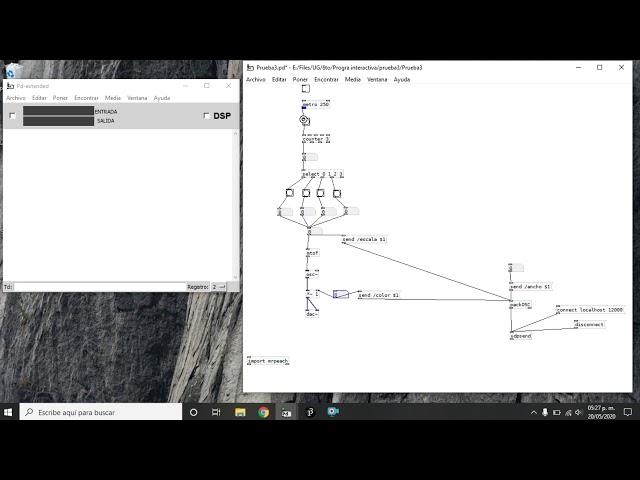Viewport: 640px width, 480px height.
Task: Click the disconnect message box
Action: [590, 324]
